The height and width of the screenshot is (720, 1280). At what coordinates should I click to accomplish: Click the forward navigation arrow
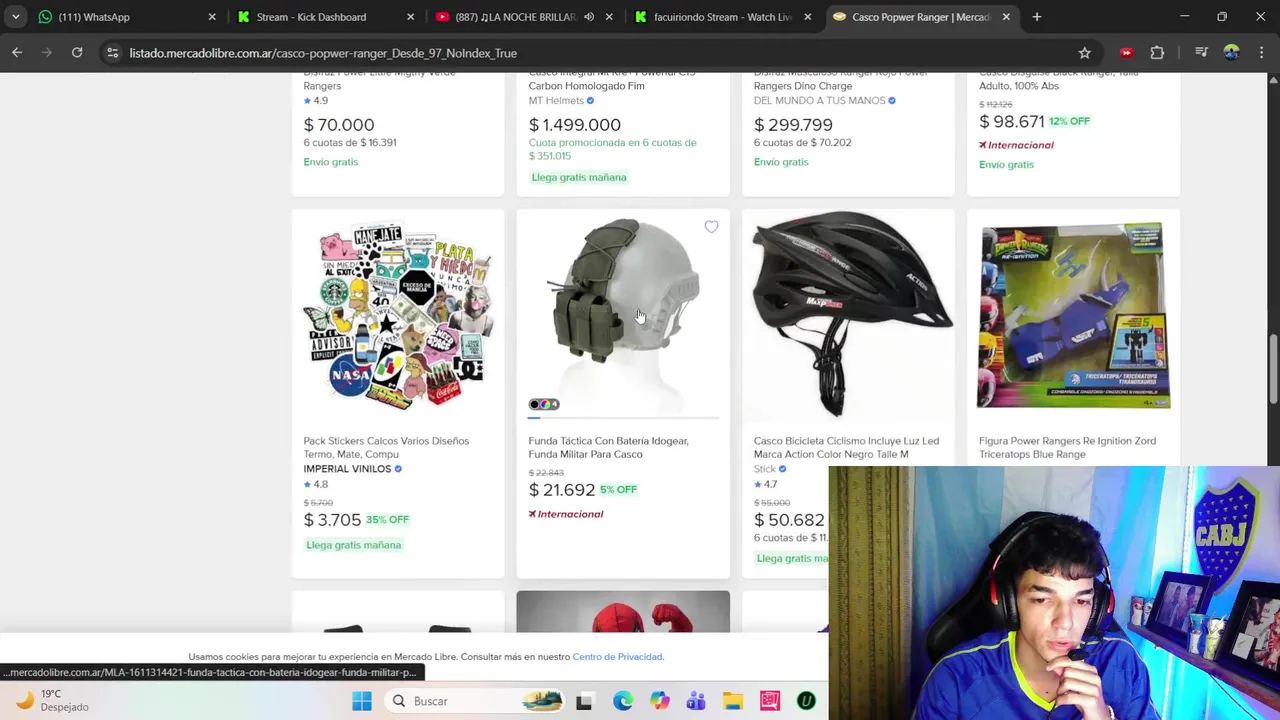47,52
